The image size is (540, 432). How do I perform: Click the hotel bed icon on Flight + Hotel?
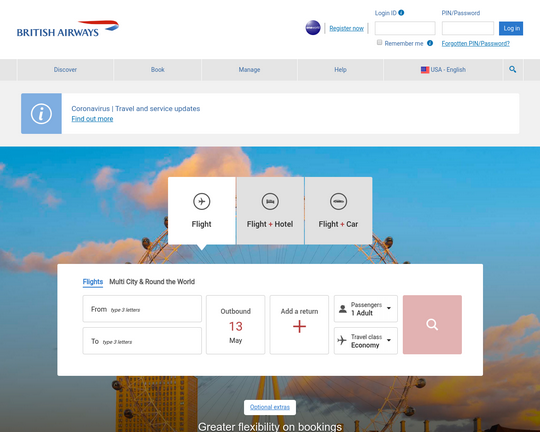[x=270, y=201]
